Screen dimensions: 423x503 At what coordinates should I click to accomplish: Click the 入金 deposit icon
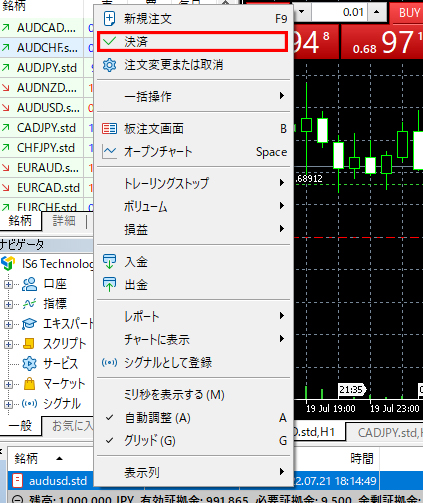click(109, 262)
